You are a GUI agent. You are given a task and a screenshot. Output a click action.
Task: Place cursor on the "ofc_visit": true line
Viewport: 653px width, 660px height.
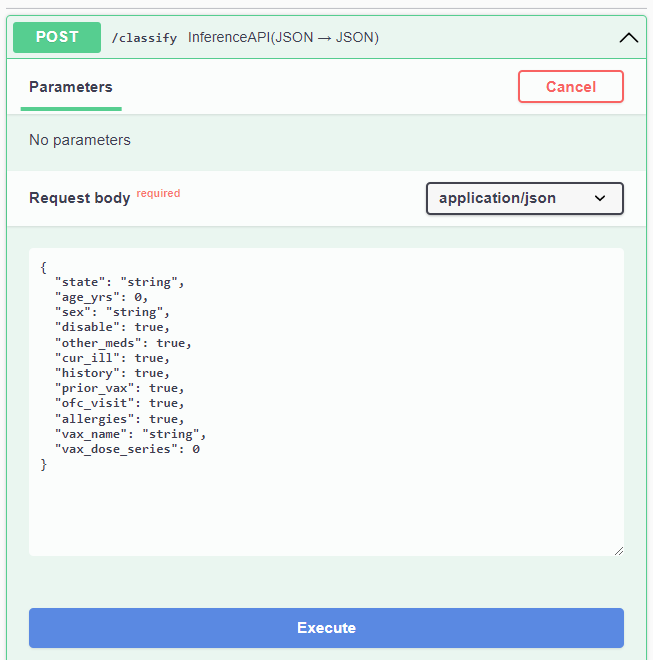tap(120, 403)
